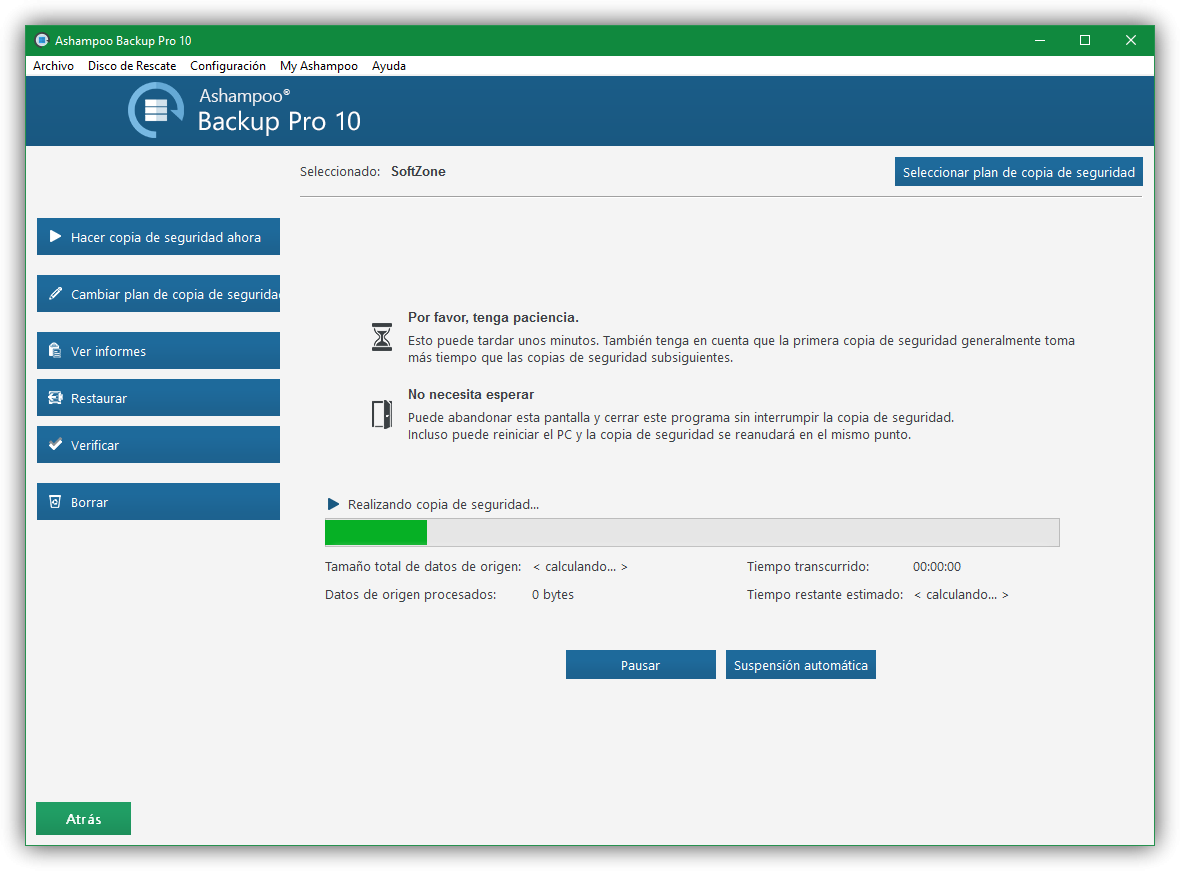
Task: Click the door icon next to No necesita esperar
Action: 382,414
